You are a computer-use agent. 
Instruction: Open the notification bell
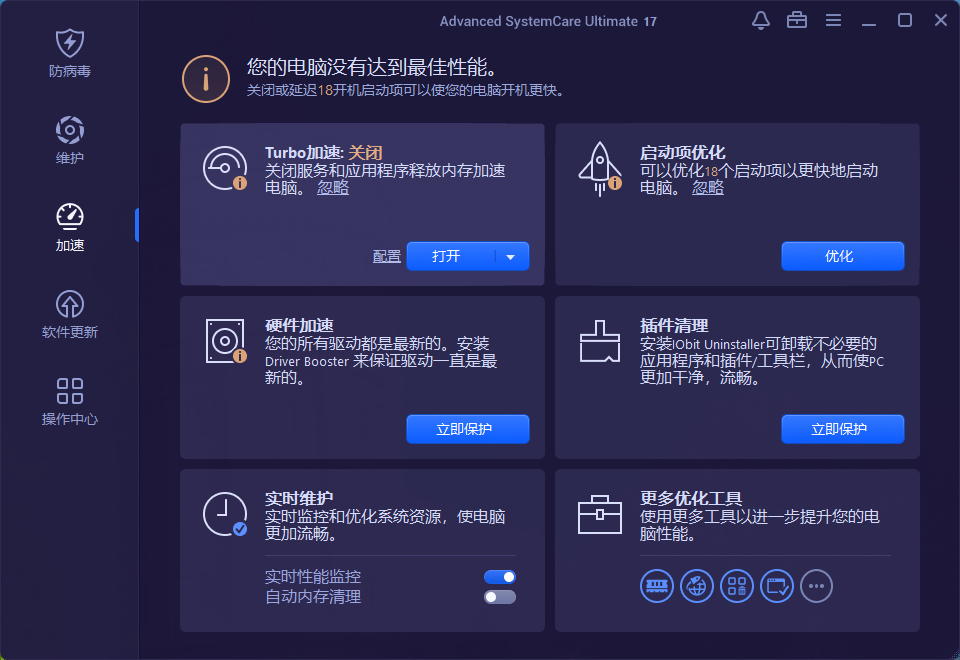pyautogui.click(x=760, y=20)
